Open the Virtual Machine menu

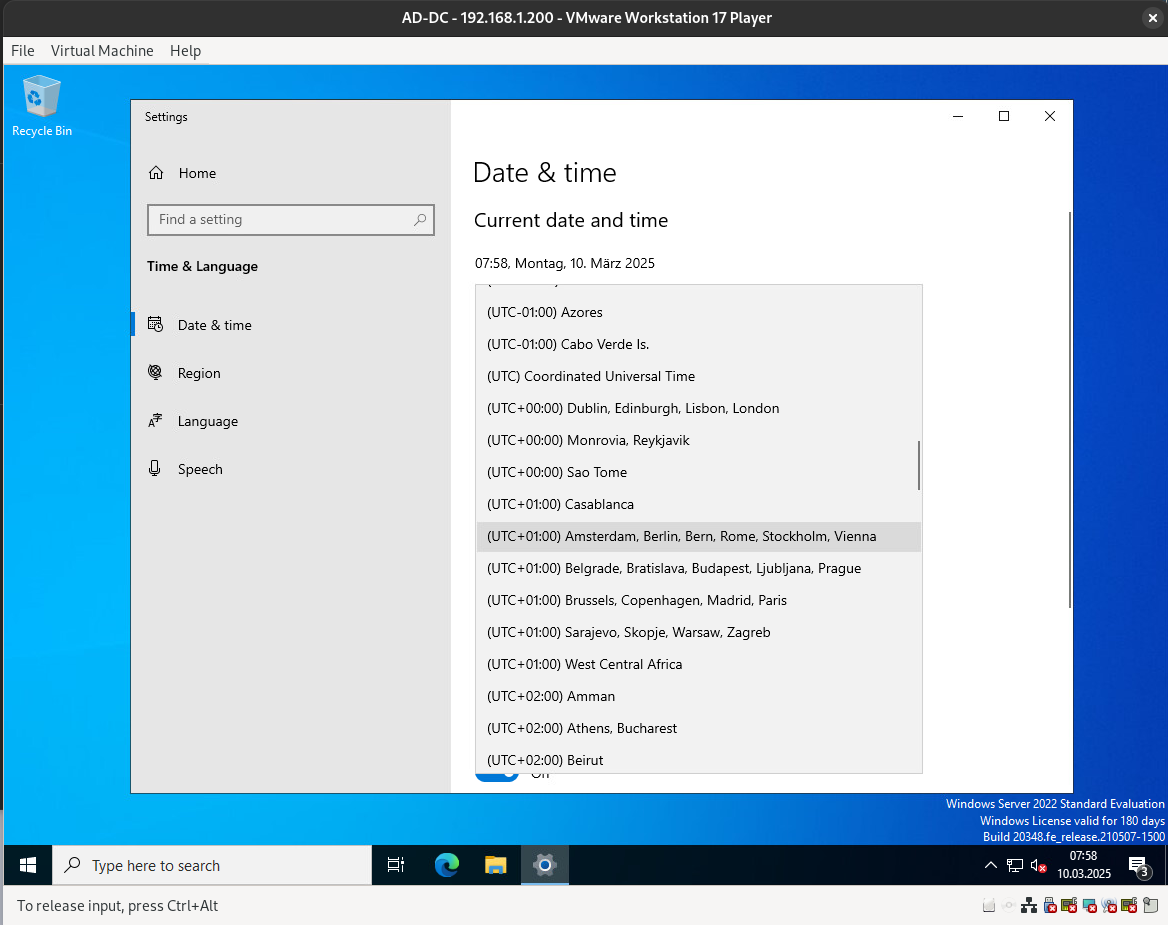pos(102,50)
